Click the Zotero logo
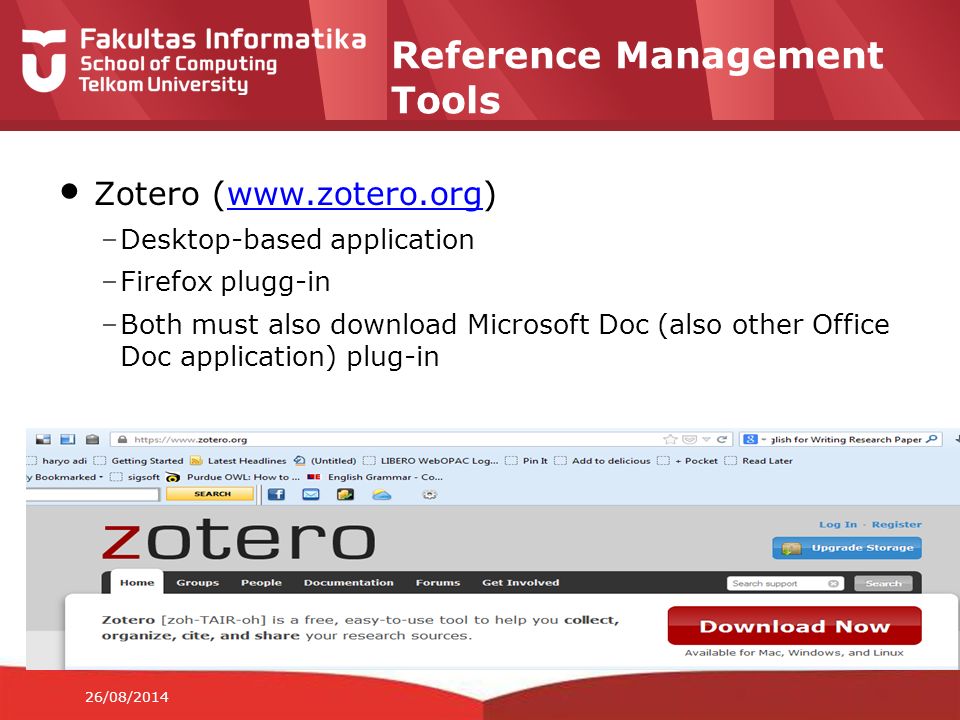Viewport: 960px width, 720px height. click(x=239, y=539)
